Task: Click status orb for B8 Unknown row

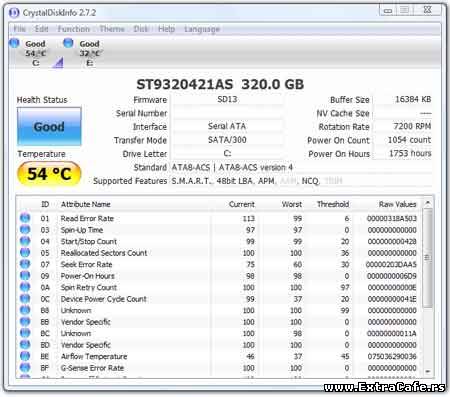Action: (x=25, y=310)
